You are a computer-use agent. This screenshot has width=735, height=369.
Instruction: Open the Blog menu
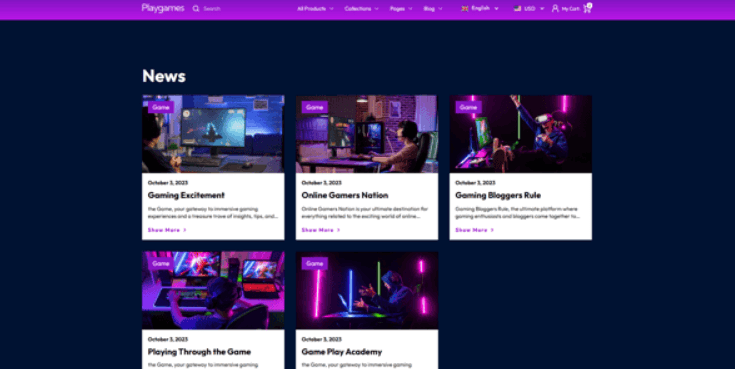433,8
